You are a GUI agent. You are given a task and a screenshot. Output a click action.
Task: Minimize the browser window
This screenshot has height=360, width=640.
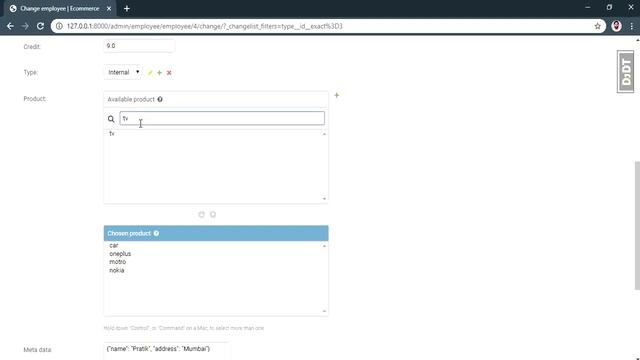[x=588, y=7]
